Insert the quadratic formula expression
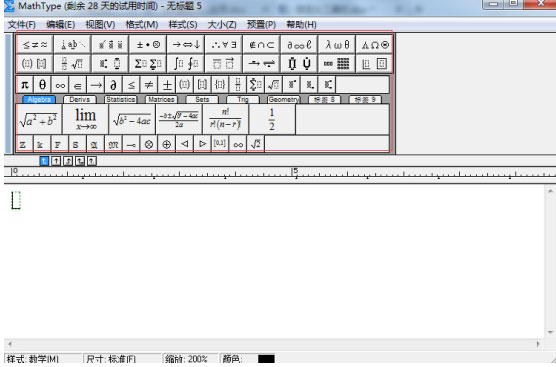The width and height of the screenshot is (556, 367). coord(179,119)
